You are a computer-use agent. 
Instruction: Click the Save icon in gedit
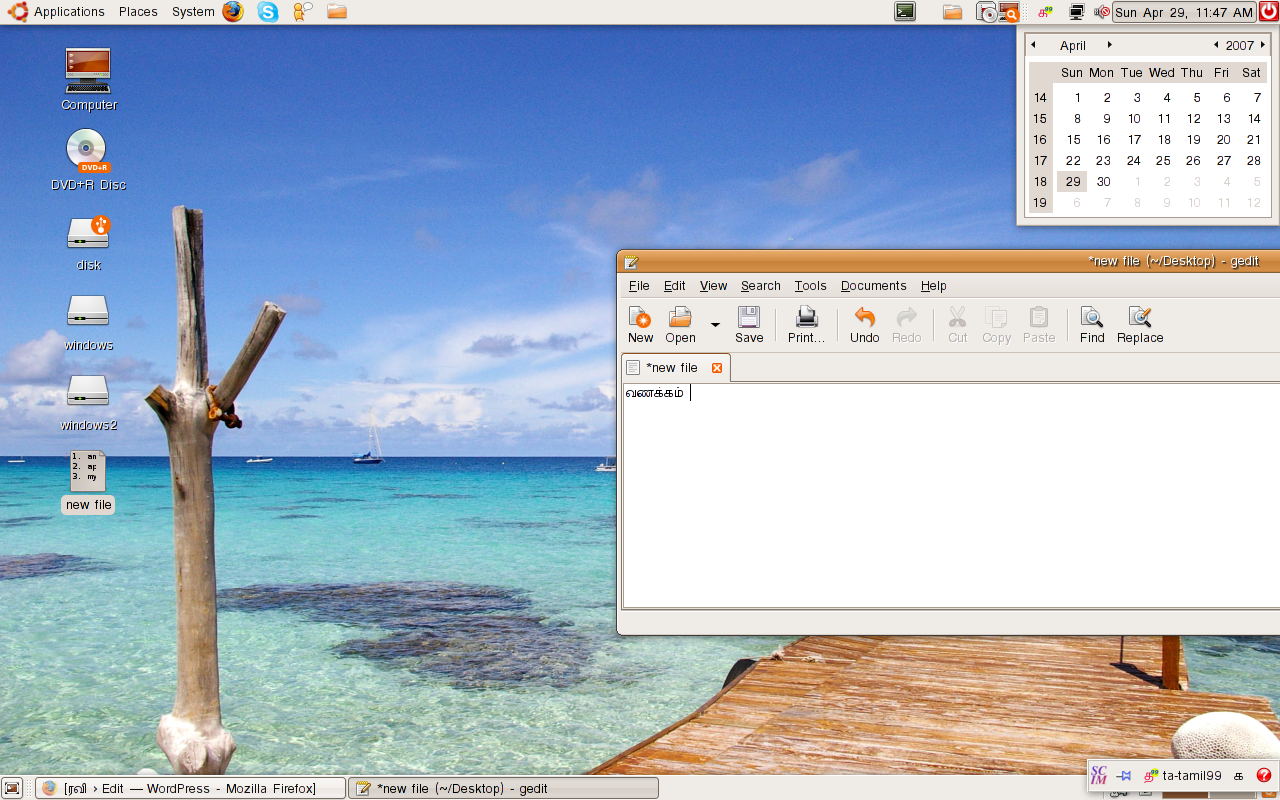(x=748, y=324)
